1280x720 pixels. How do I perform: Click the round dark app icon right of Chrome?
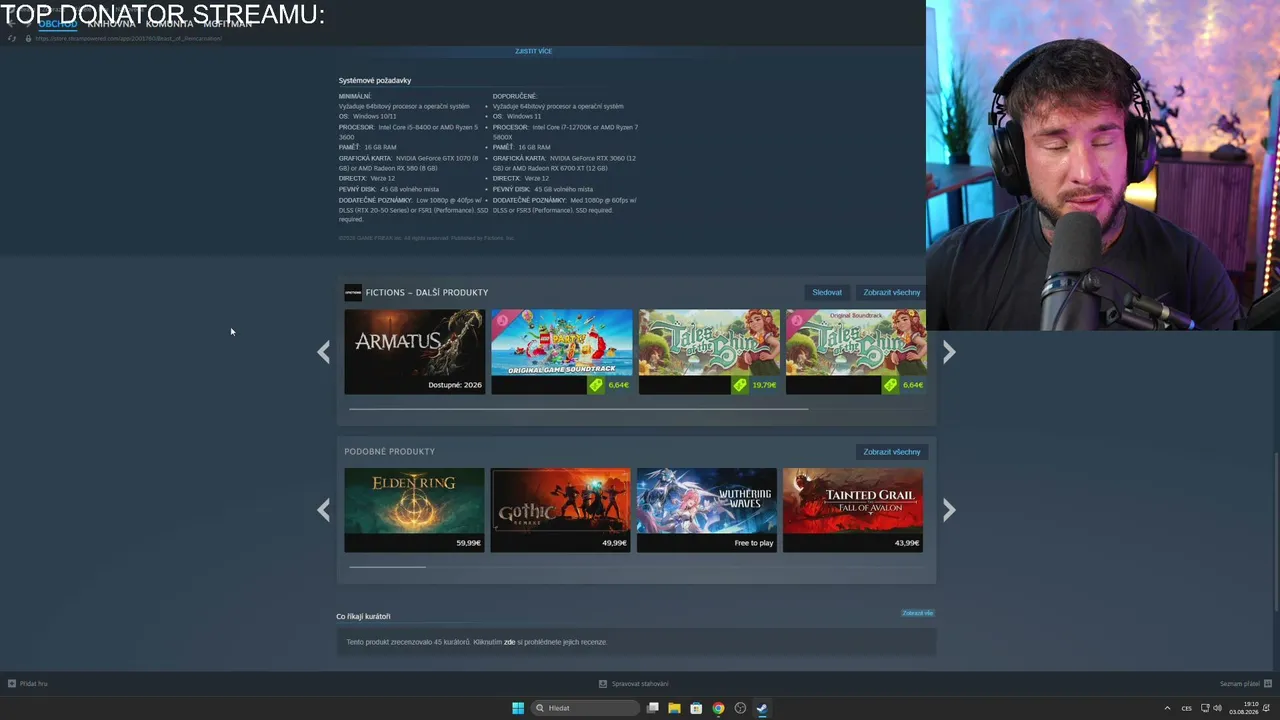point(740,708)
